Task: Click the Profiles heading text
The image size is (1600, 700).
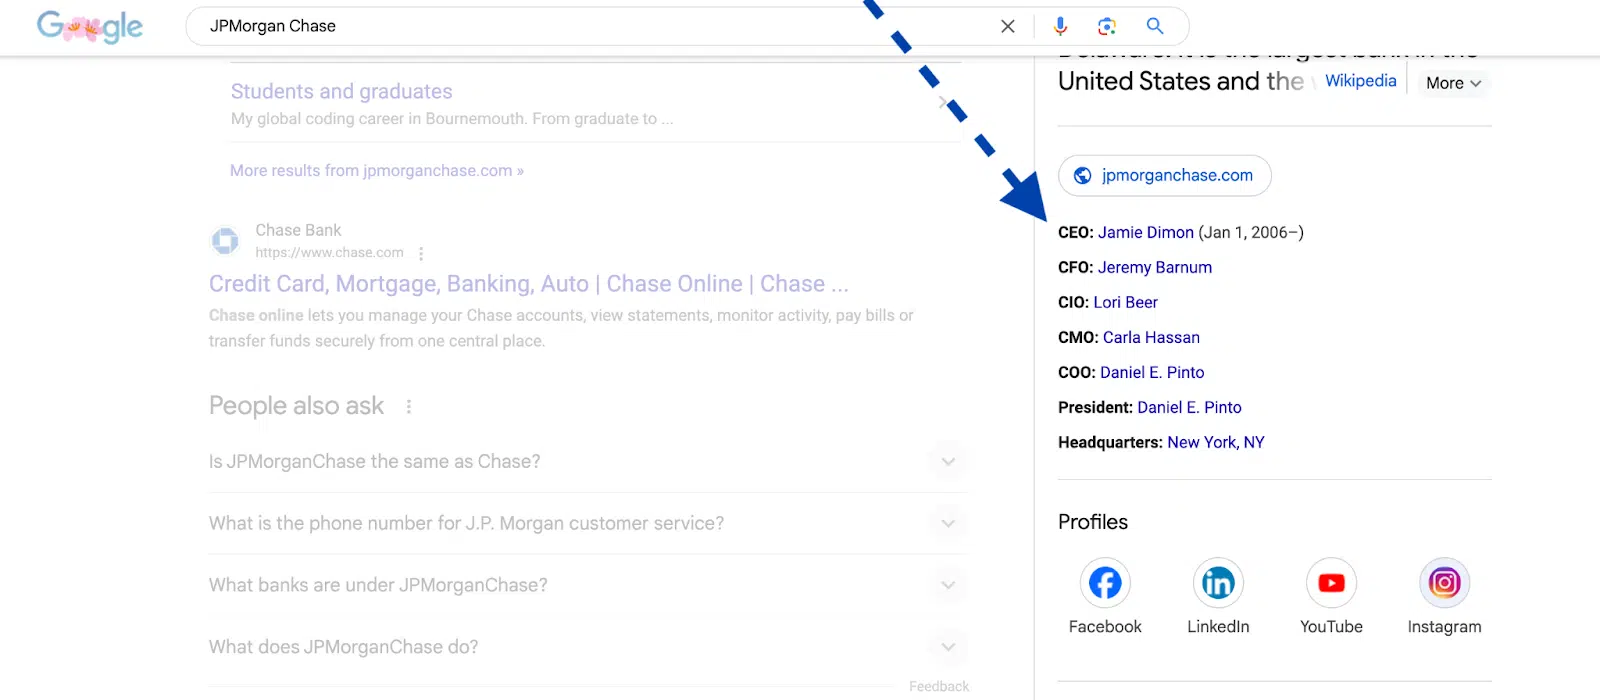Action: tap(1093, 522)
